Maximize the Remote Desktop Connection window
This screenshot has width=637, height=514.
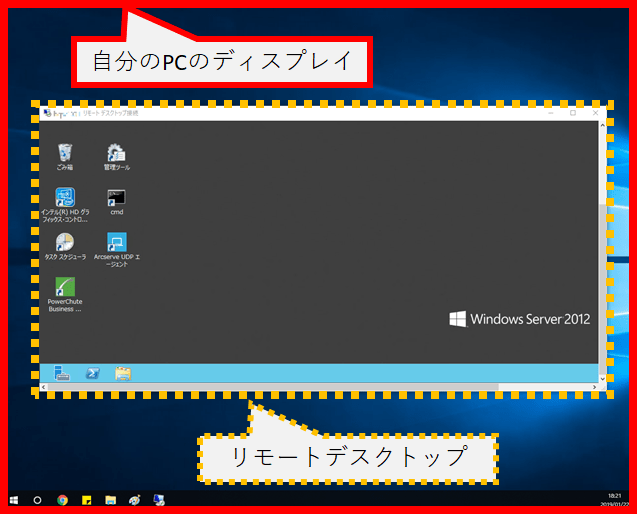coord(573,113)
